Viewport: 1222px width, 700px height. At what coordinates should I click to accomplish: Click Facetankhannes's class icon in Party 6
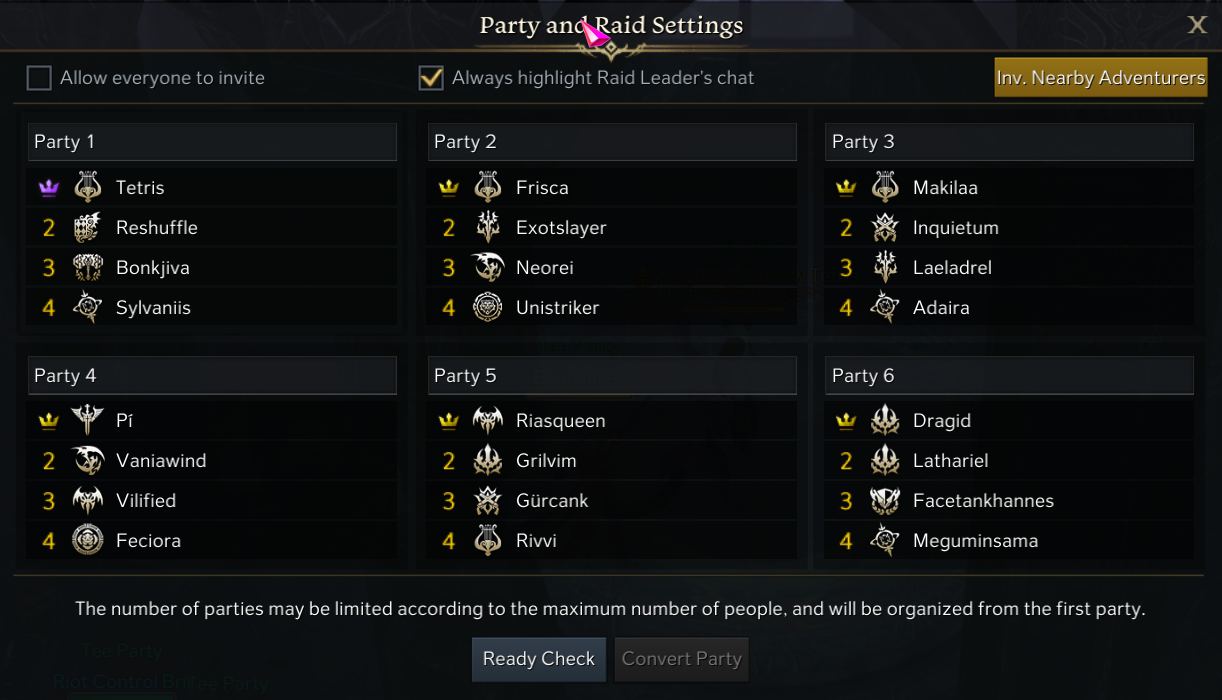click(x=885, y=501)
